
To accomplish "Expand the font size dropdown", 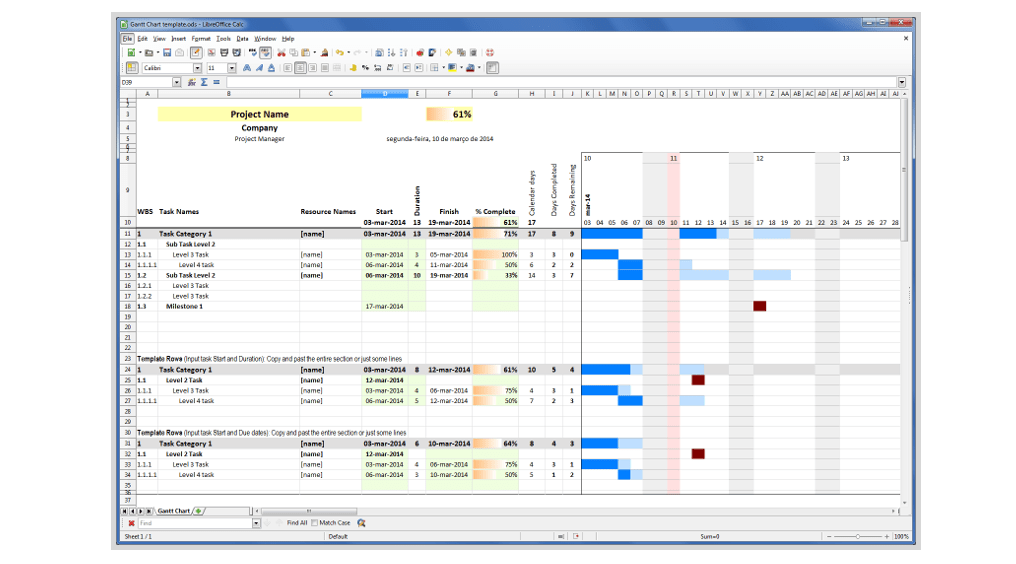I will (232, 68).
